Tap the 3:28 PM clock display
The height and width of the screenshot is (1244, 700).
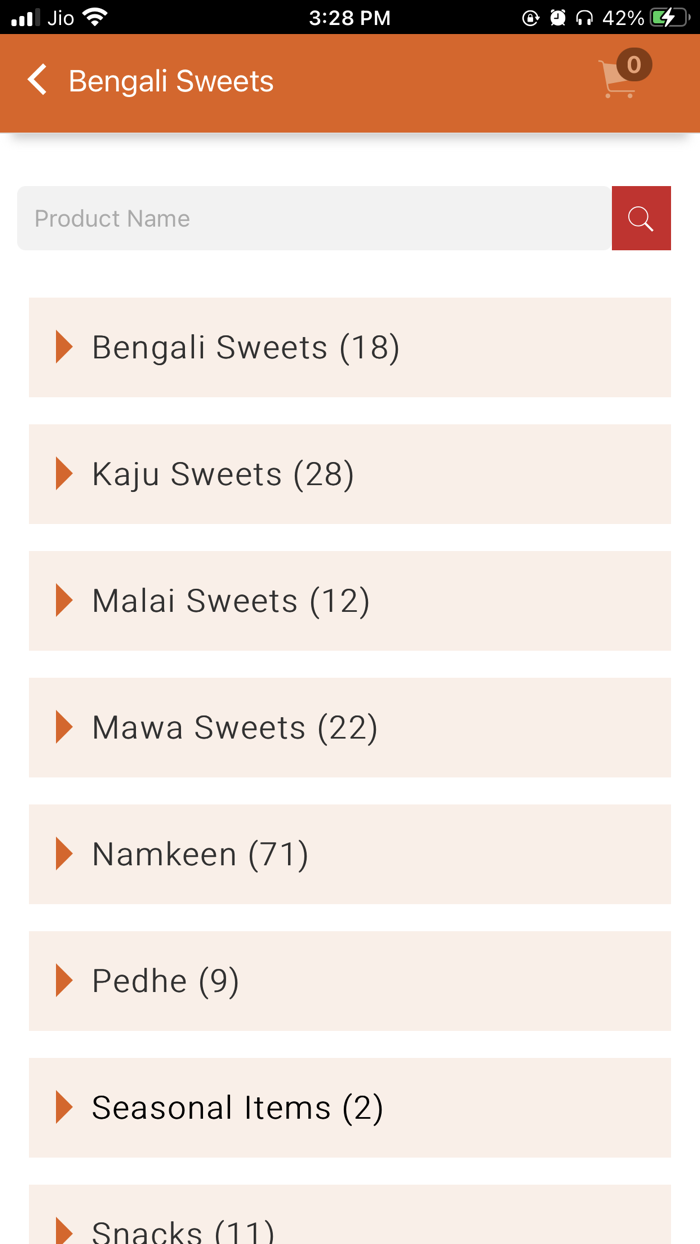click(349, 16)
